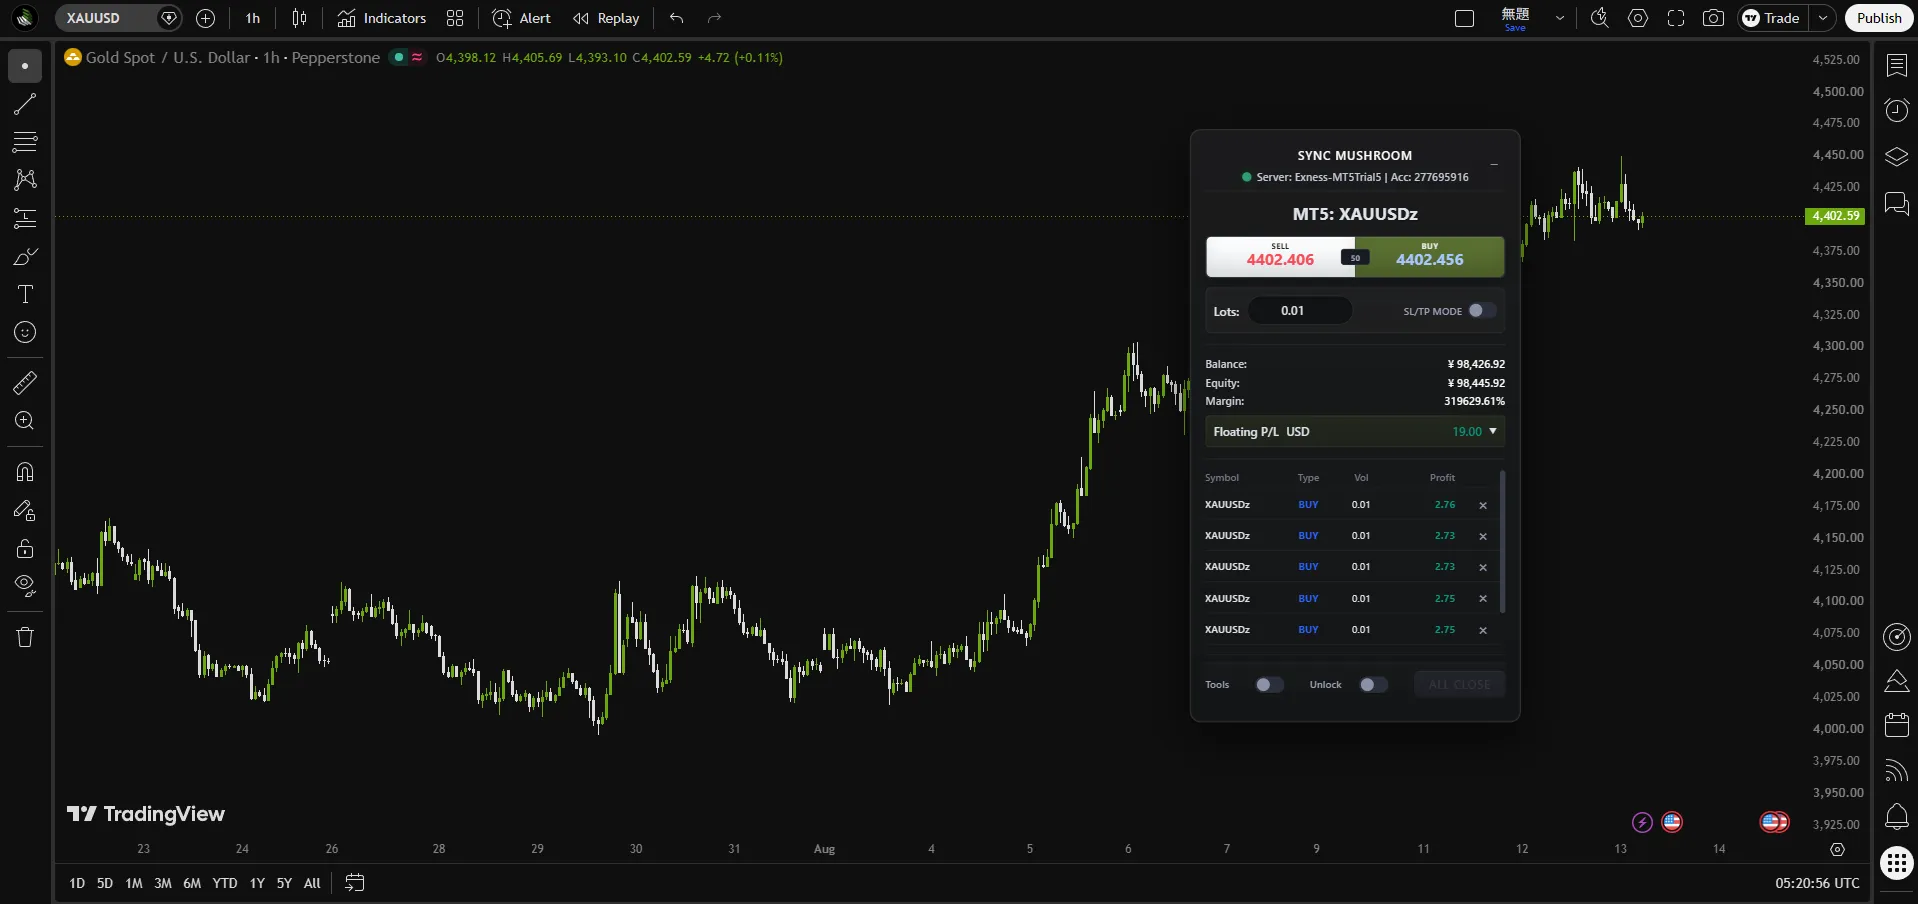Open quick search icon
Image resolution: width=1918 pixels, height=904 pixels.
click(1600, 18)
